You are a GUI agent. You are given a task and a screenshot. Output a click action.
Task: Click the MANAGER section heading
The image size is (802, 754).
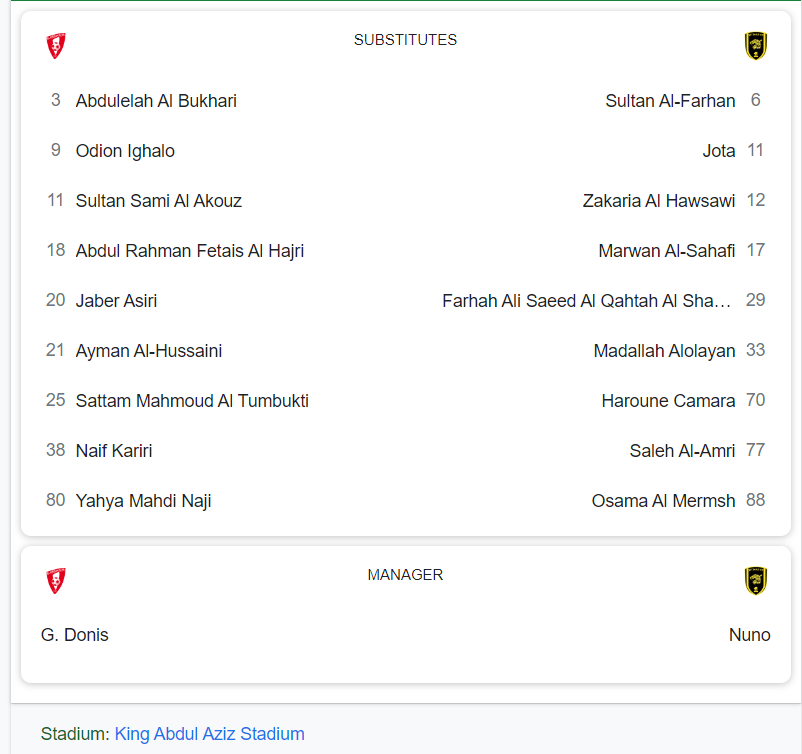click(x=405, y=575)
